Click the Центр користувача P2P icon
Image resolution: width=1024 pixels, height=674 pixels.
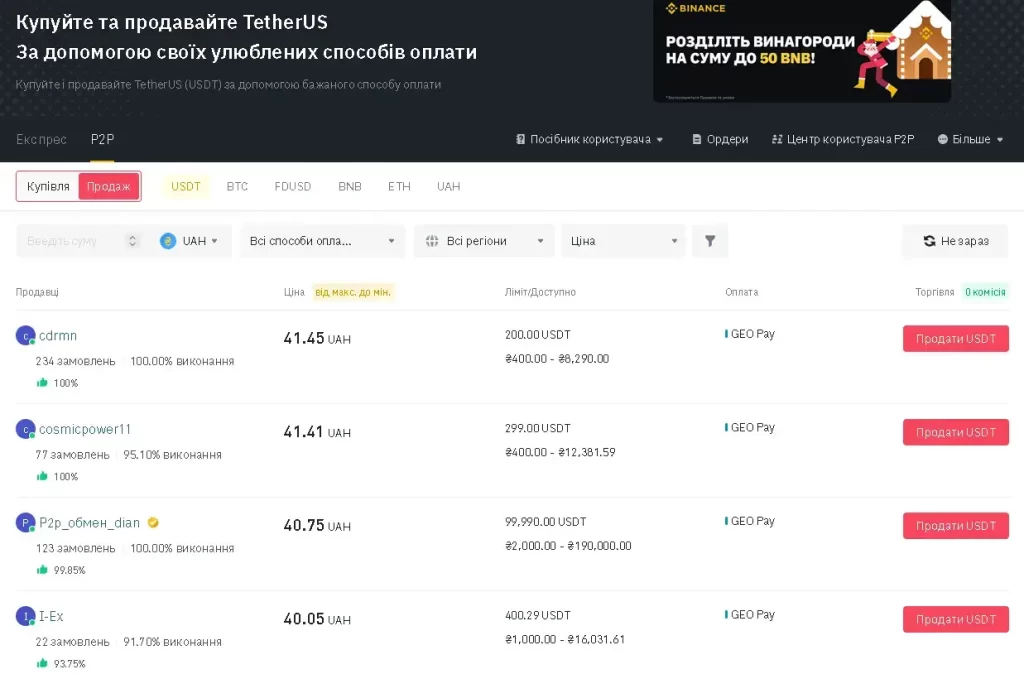tap(777, 139)
